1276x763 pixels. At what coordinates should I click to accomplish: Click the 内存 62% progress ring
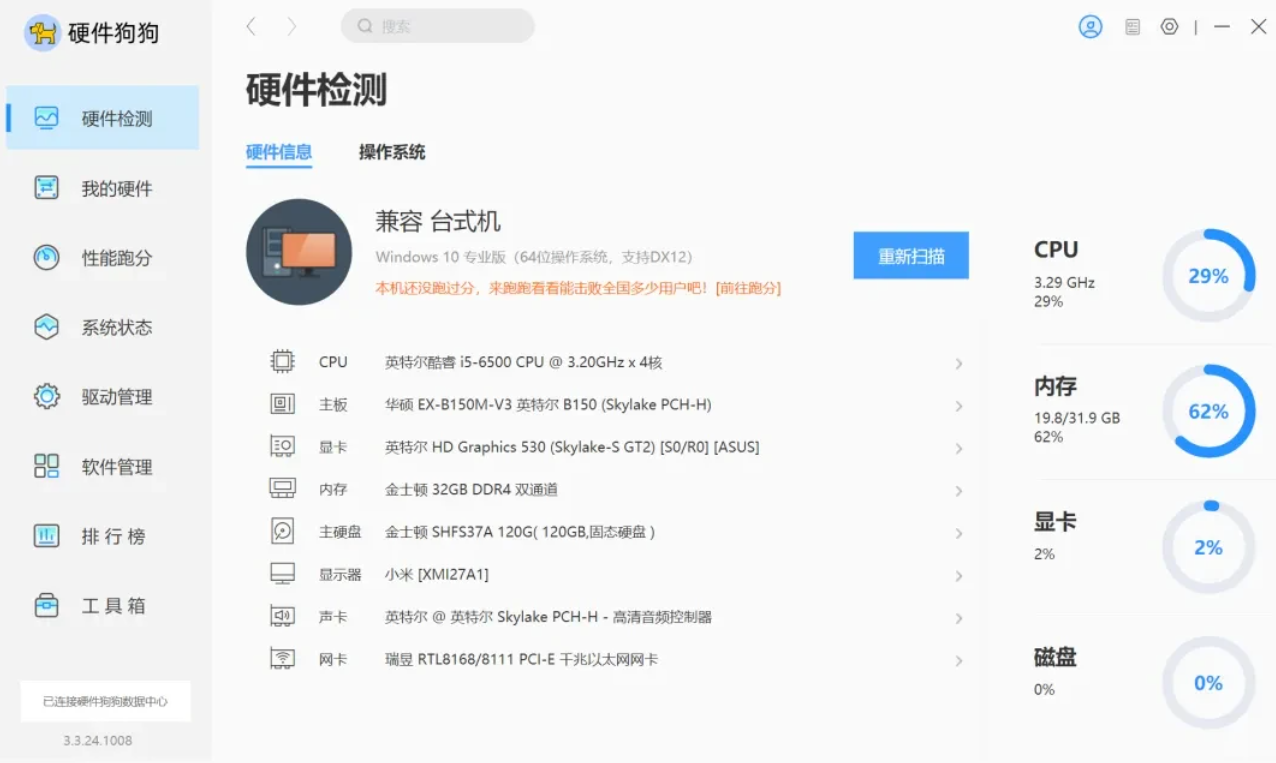point(1208,410)
